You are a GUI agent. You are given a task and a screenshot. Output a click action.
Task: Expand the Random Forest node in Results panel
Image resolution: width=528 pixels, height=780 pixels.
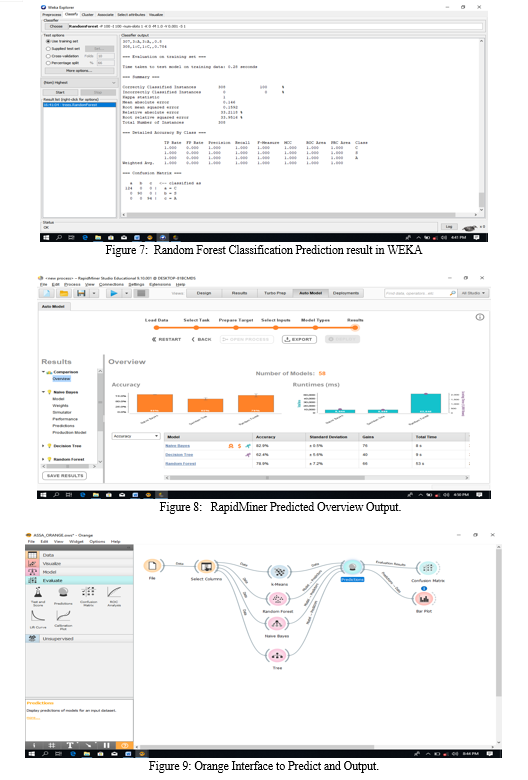[x=43, y=459]
